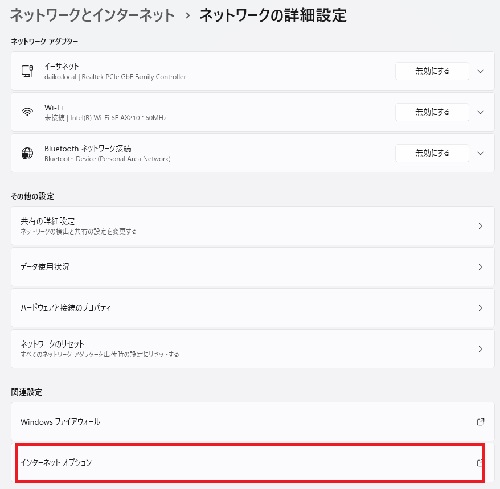The height and width of the screenshot is (489, 500).
Task: Click the Bluetooth network globe icon
Action: [27, 153]
